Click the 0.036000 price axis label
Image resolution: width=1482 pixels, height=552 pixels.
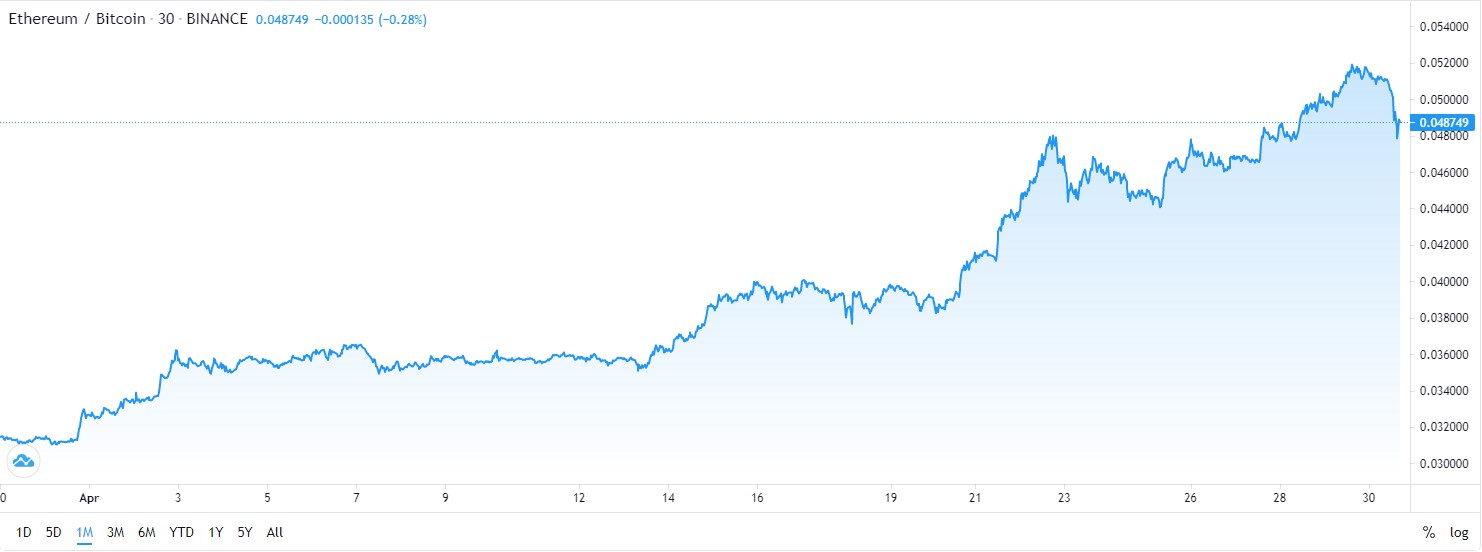tap(1443, 355)
